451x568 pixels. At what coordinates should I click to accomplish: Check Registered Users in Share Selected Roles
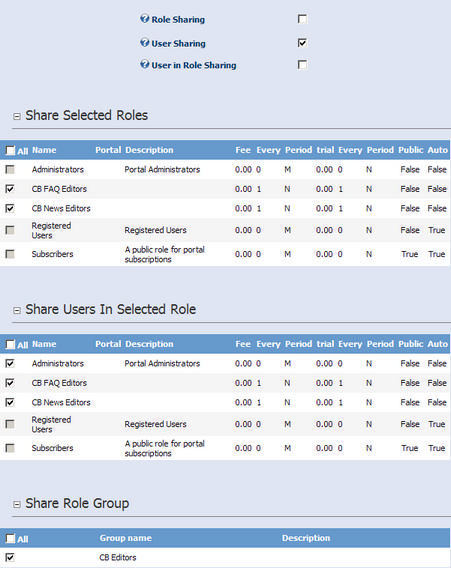point(10,230)
